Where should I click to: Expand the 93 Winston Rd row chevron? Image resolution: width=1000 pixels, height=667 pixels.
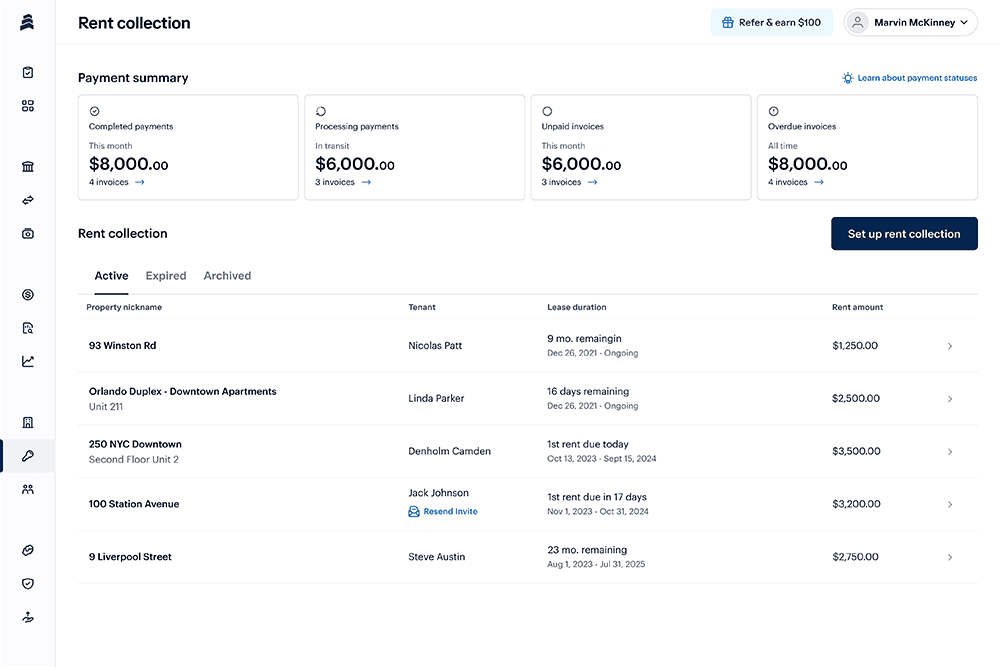coord(950,345)
